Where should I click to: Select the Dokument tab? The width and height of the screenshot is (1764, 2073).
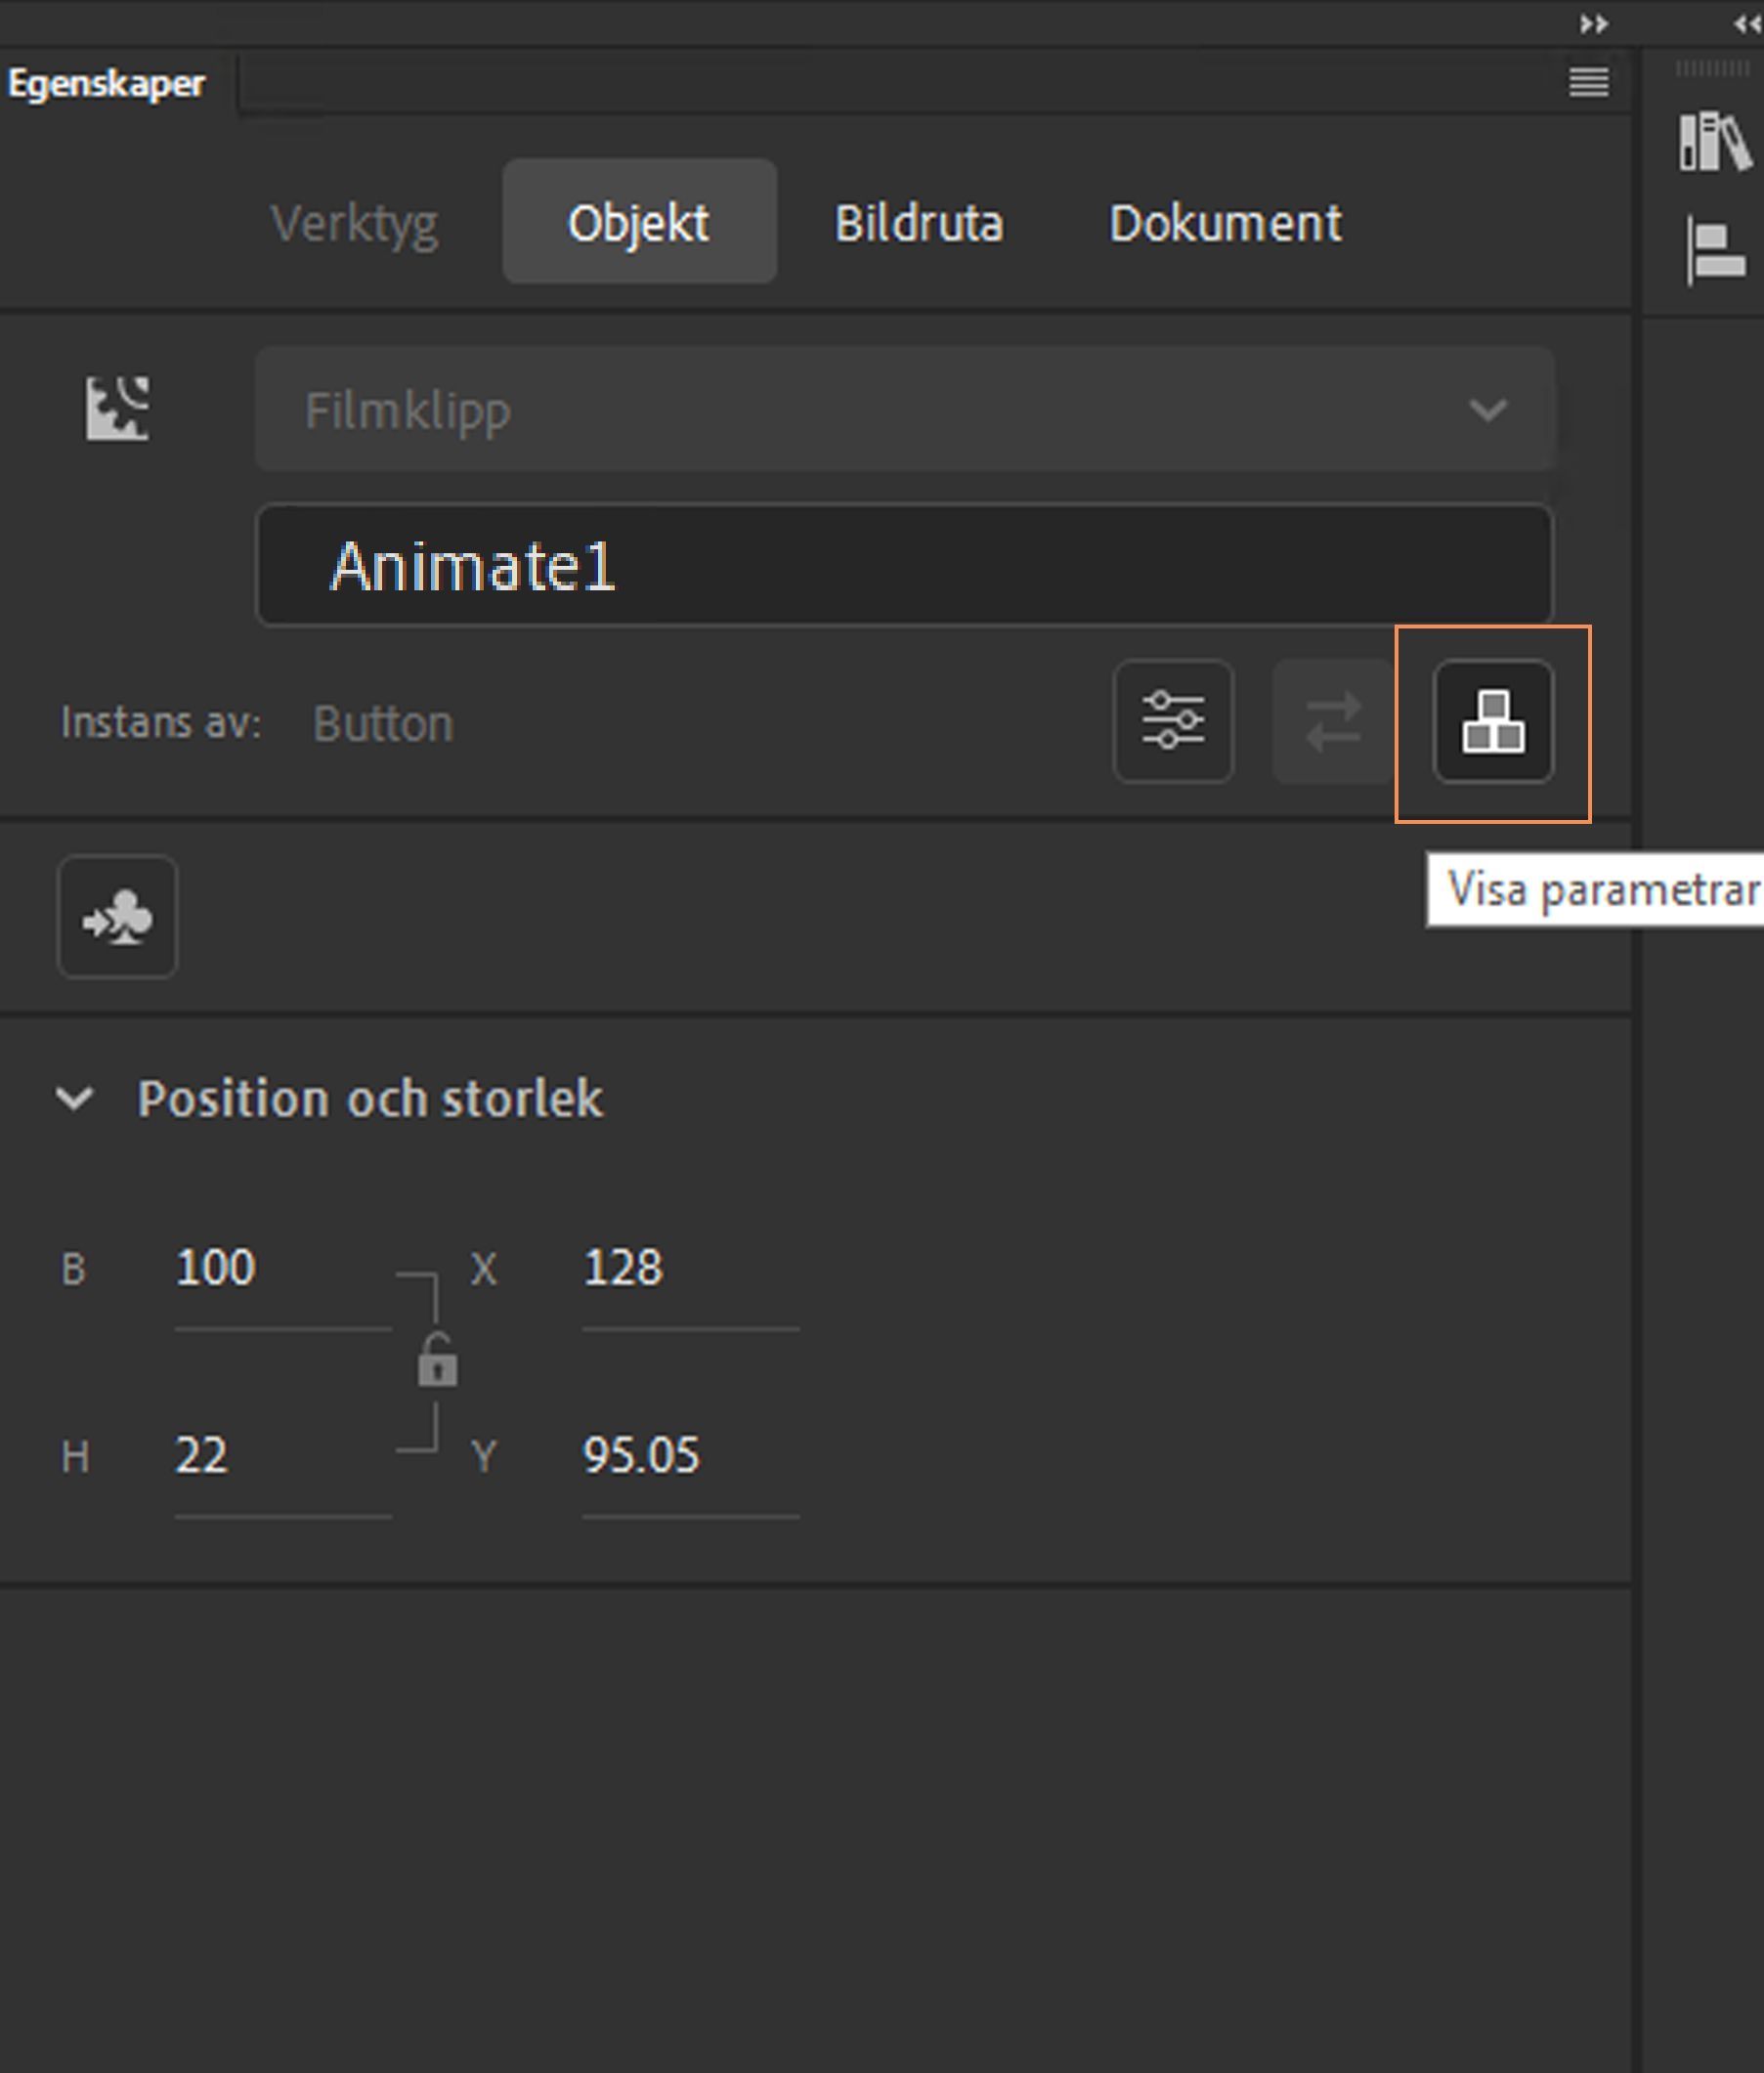tap(1224, 222)
